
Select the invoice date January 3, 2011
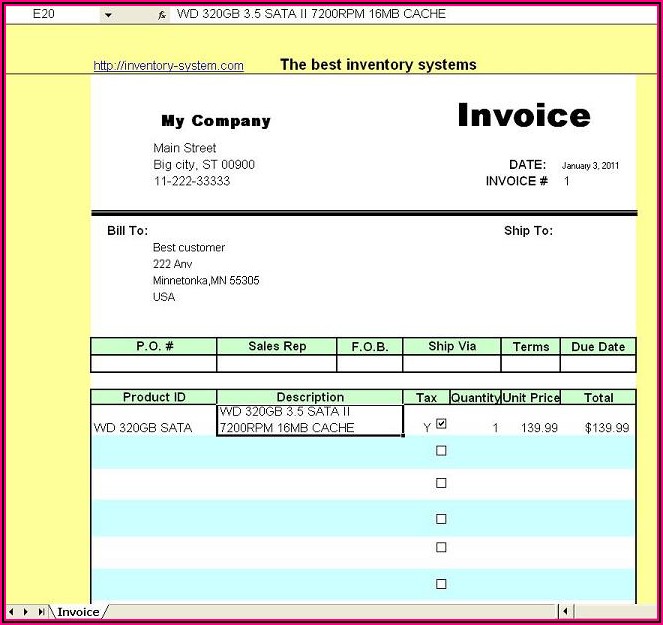(x=590, y=166)
